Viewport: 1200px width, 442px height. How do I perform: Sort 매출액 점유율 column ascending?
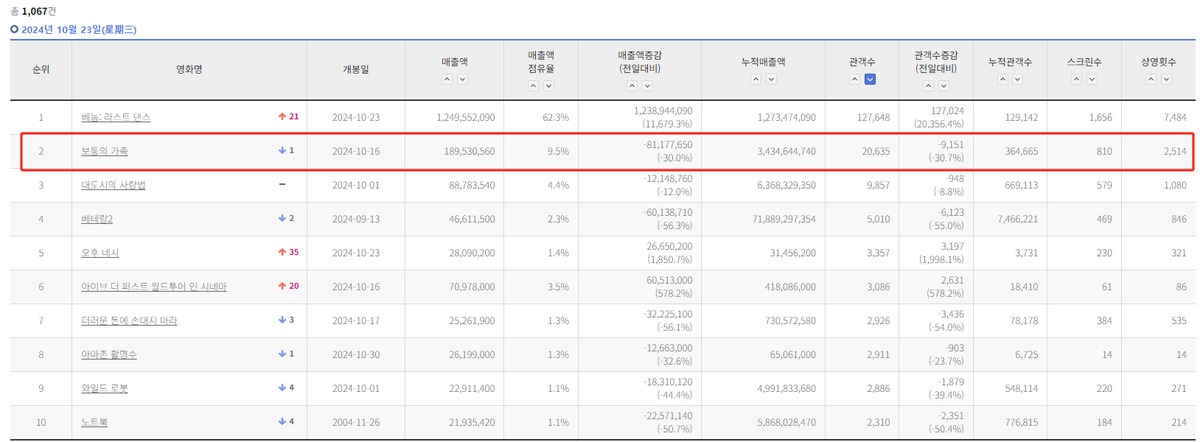[533, 85]
